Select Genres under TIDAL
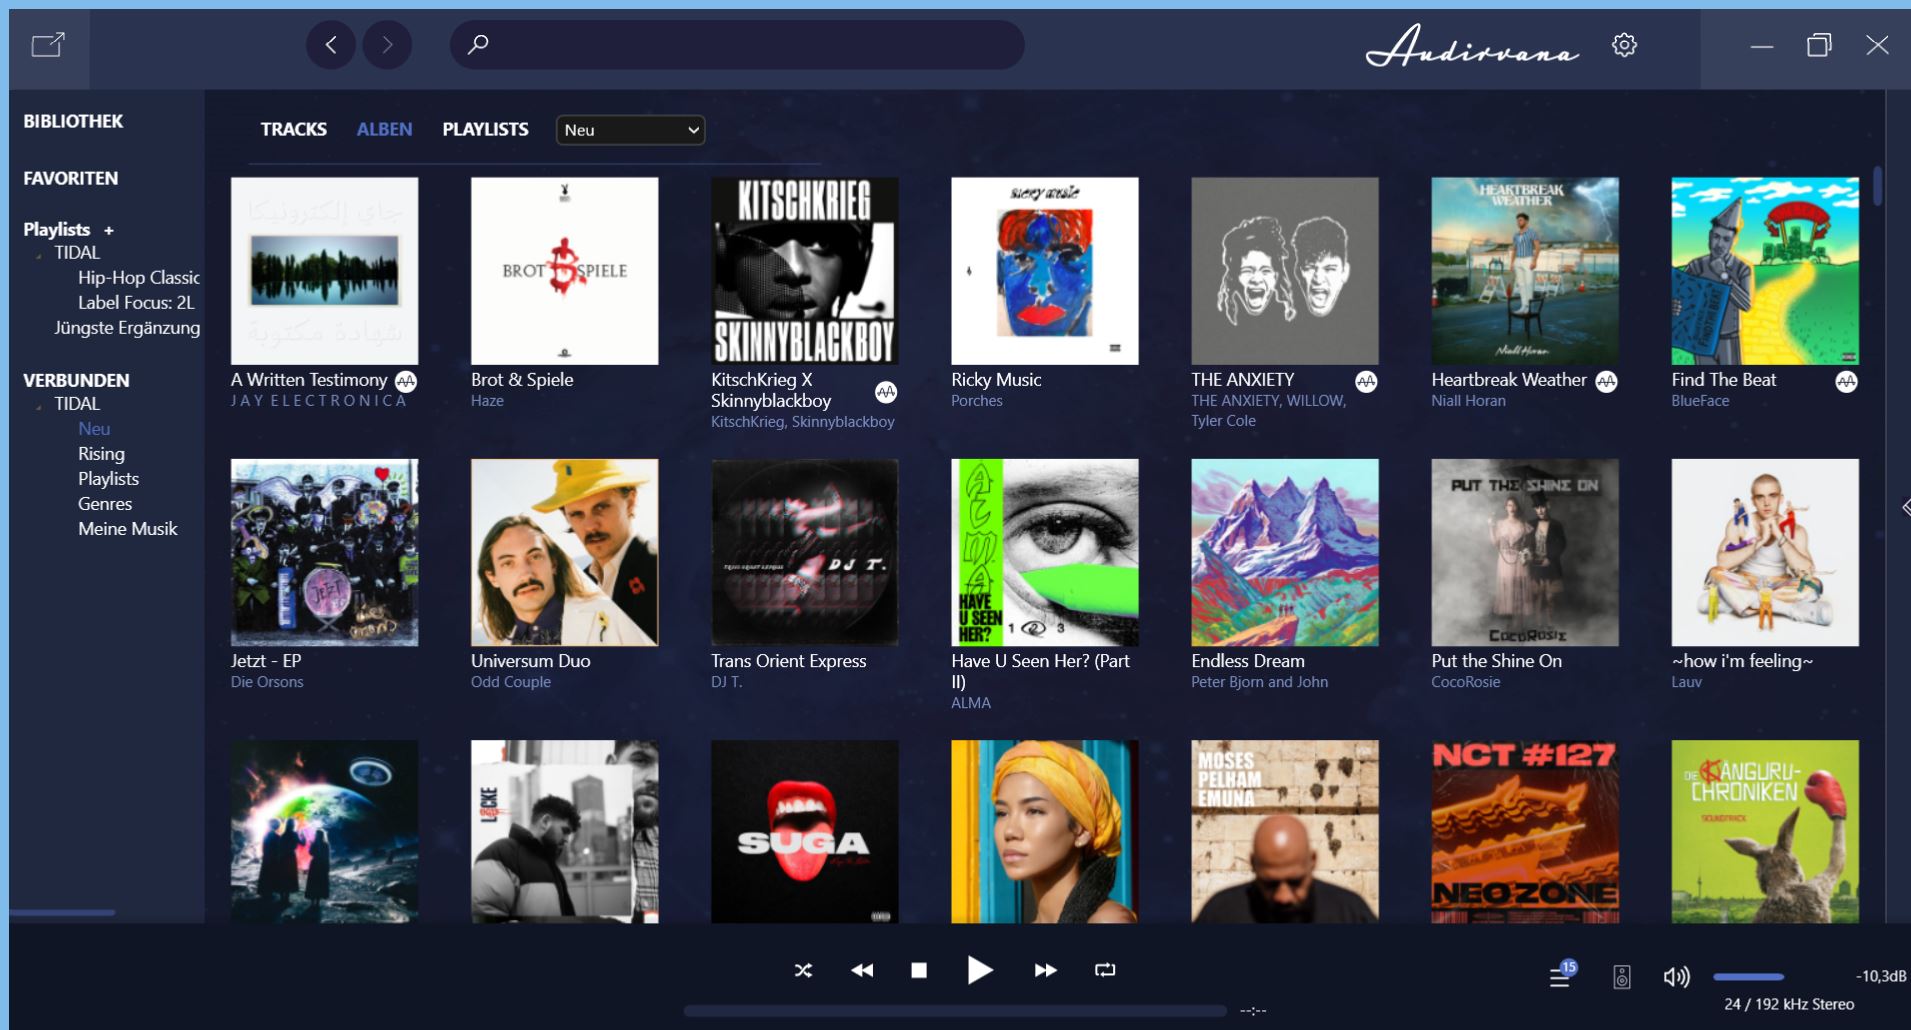Screen dimensions: 1911x1030 (105, 504)
